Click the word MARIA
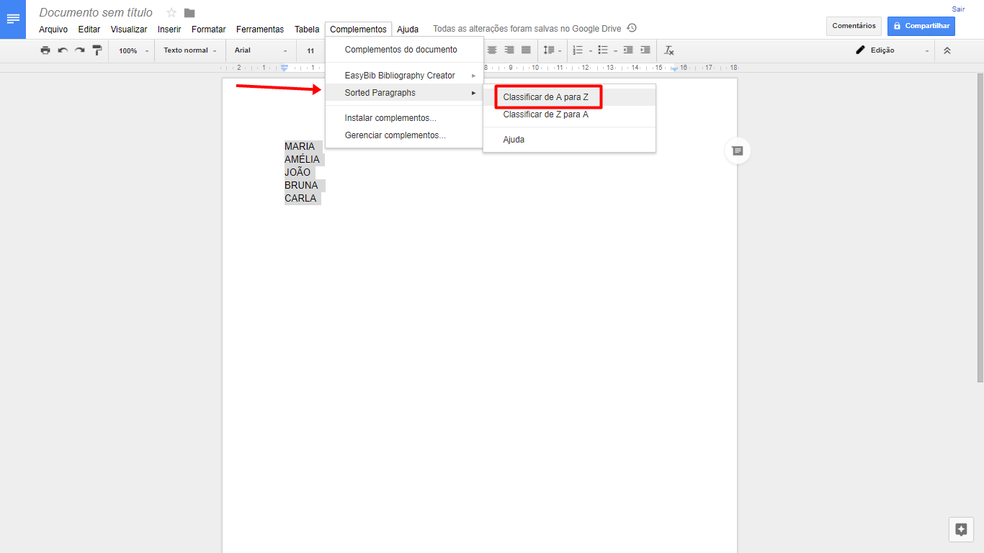Image resolution: width=984 pixels, height=553 pixels. (299, 146)
